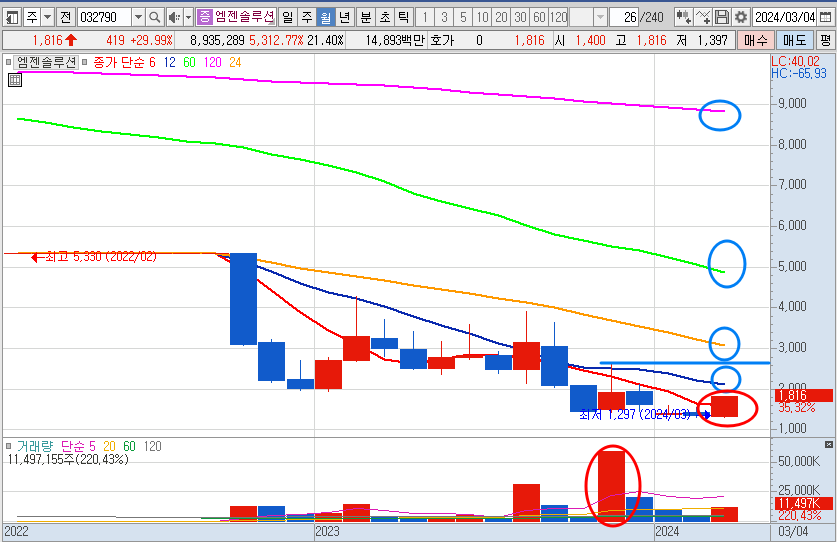
Task: Click the volume MA 5 legend value
Action: click(92, 446)
